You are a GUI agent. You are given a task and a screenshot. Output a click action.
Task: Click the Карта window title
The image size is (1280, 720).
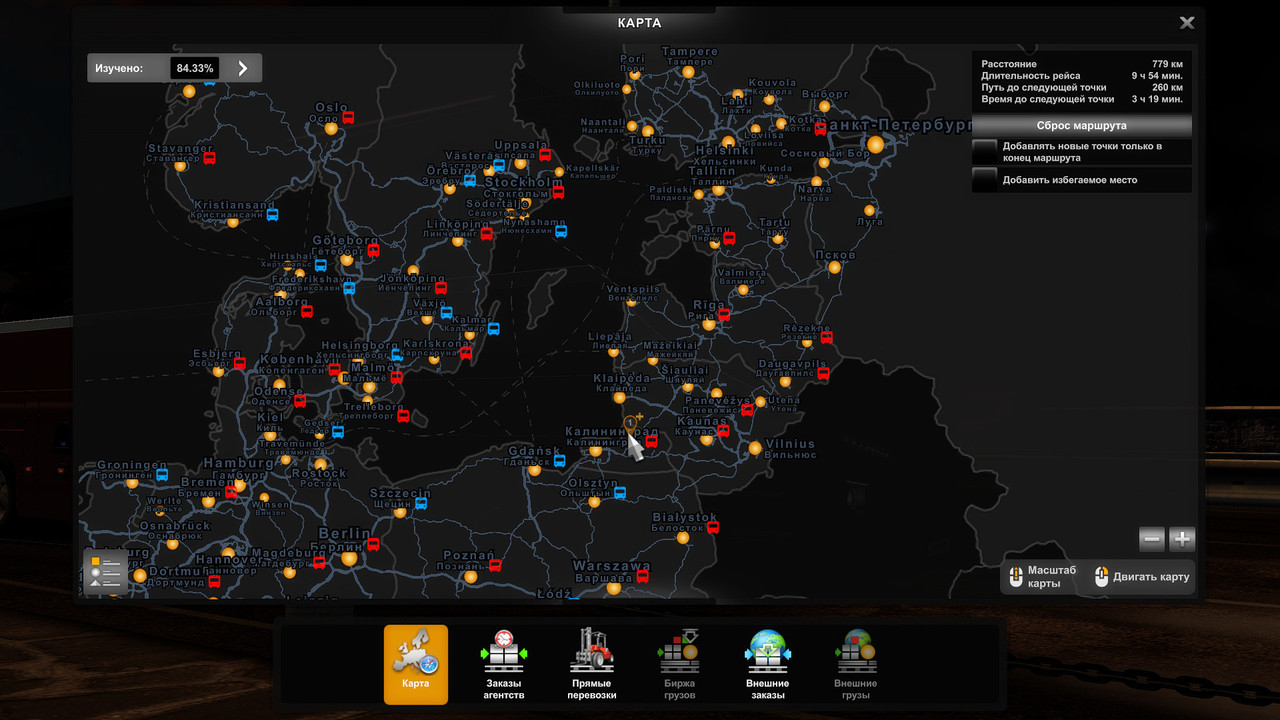coord(640,23)
